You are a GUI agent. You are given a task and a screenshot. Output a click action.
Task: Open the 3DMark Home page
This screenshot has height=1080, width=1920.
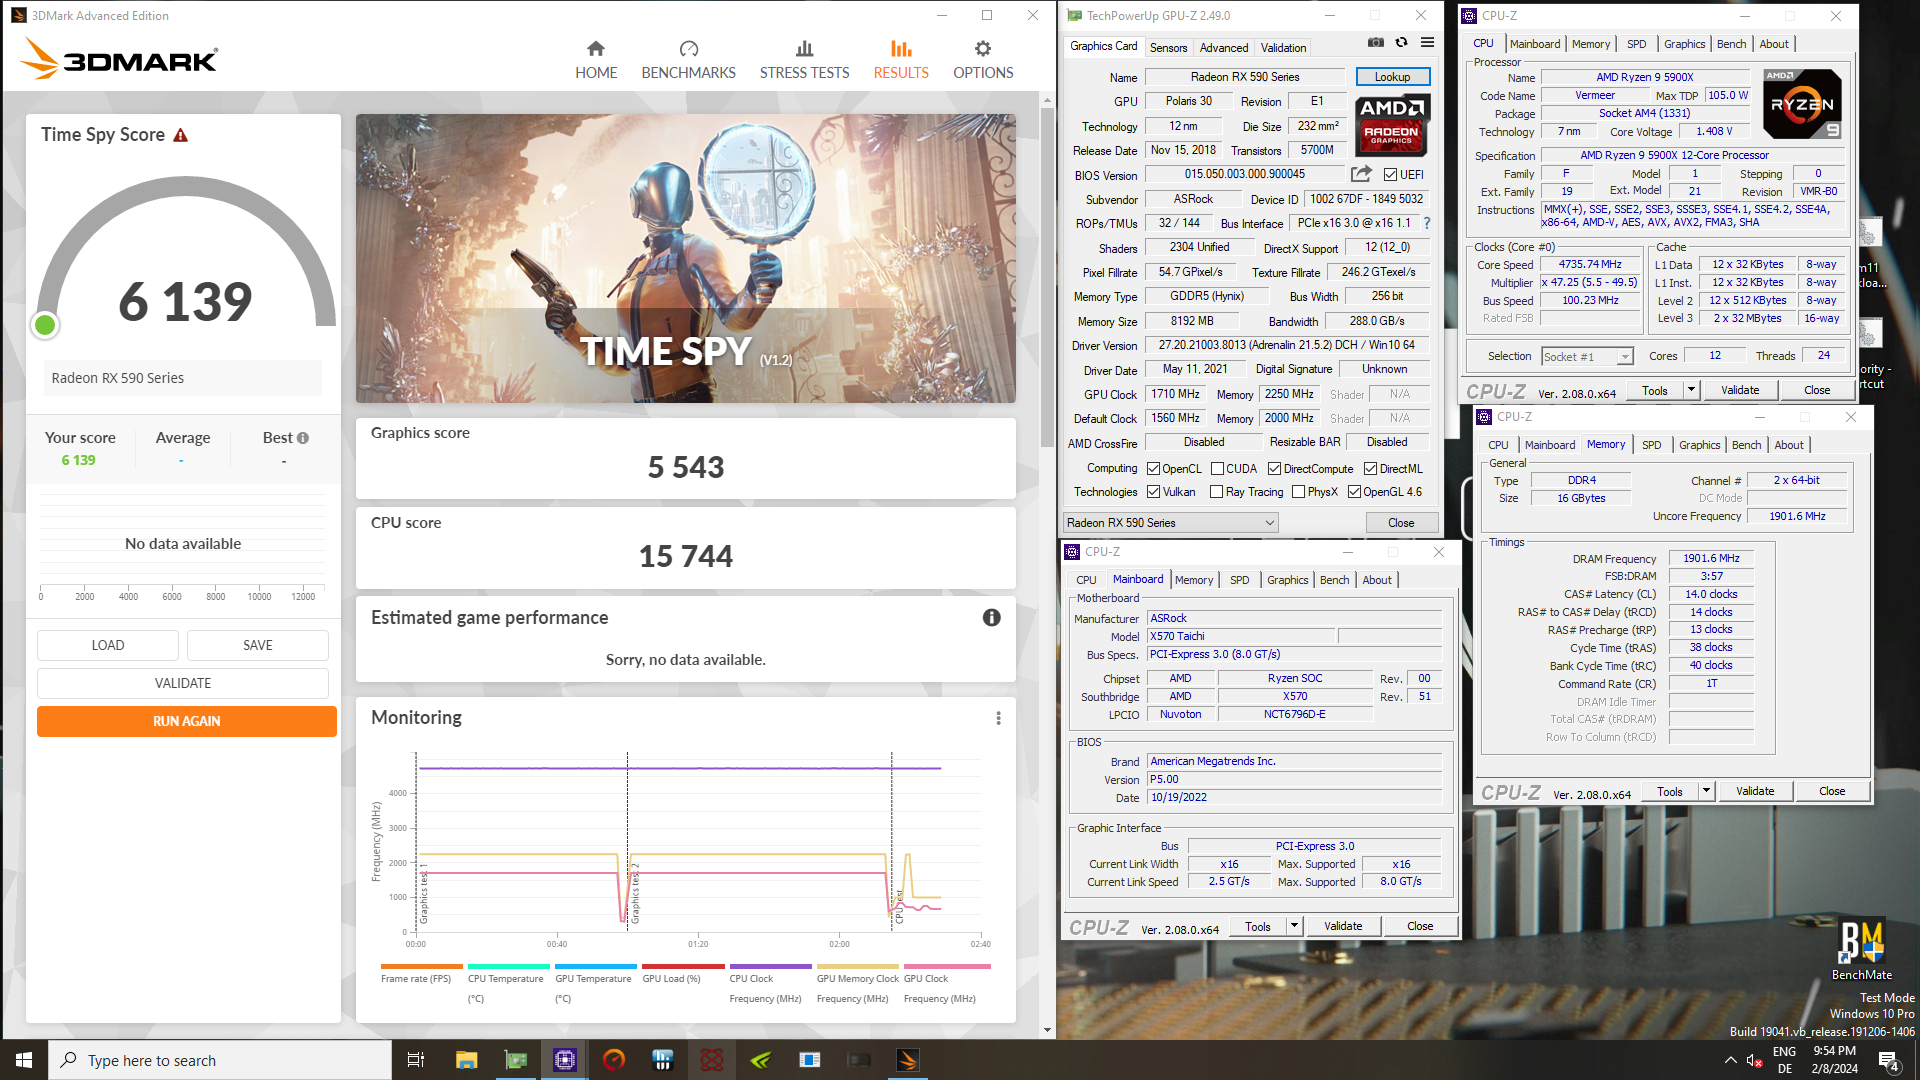pos(596,60)
